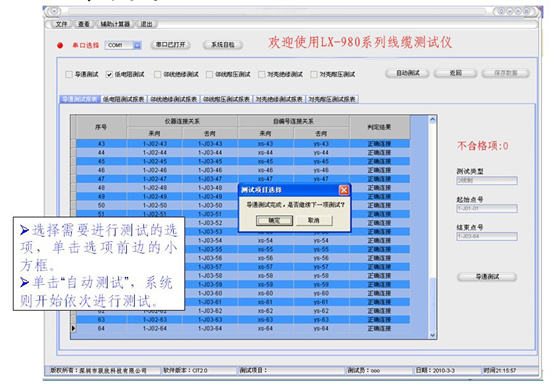Screen dimensions: 558x391
Task: Click the 正确连接 result in row 43
Action: [x=379, y=144]
